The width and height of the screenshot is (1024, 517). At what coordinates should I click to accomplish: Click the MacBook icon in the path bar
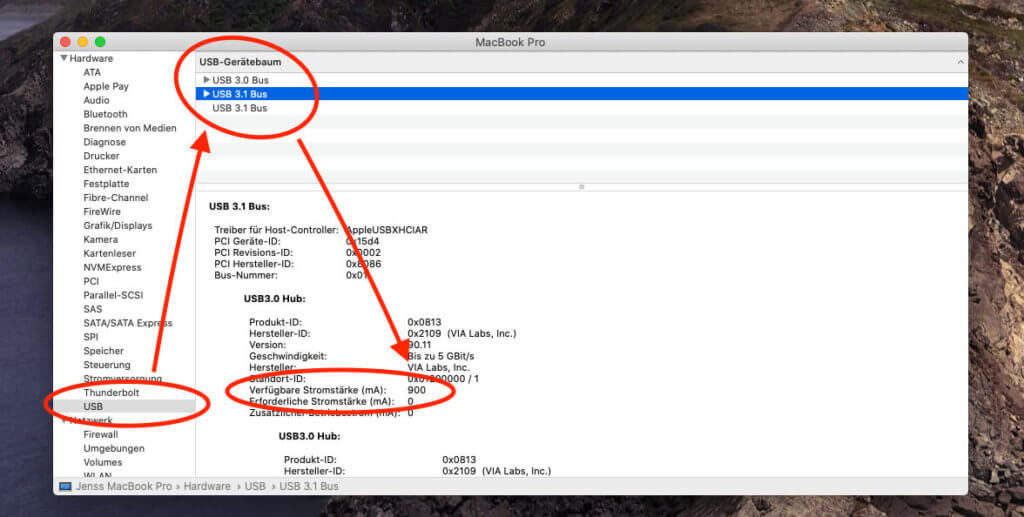[x=66, y=486]
